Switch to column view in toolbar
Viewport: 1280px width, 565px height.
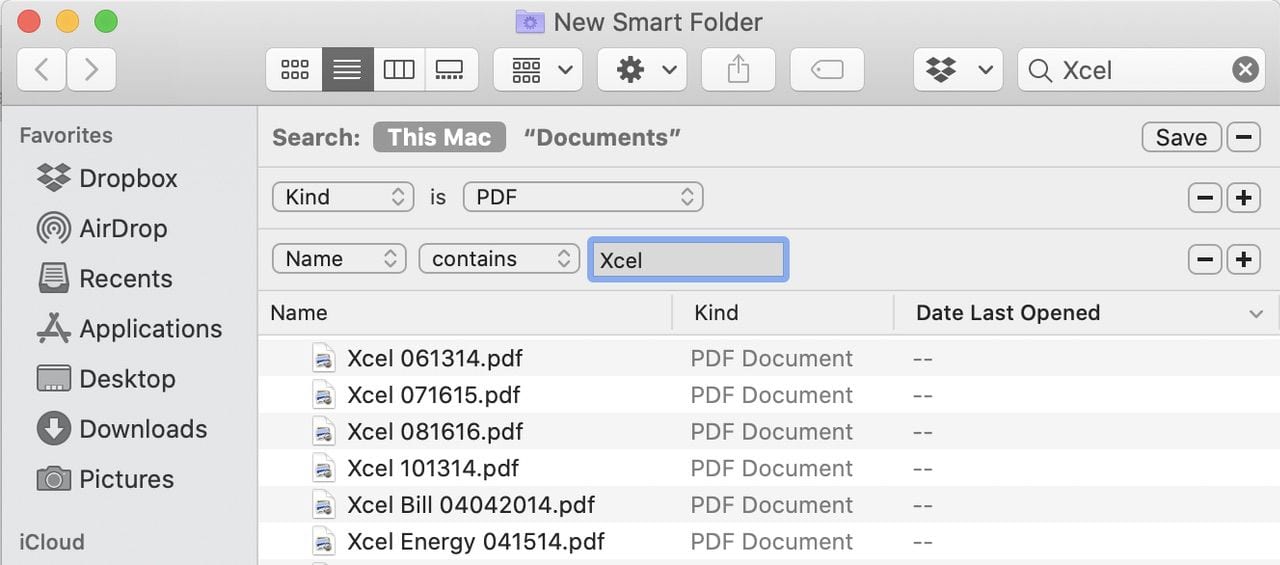399,70
